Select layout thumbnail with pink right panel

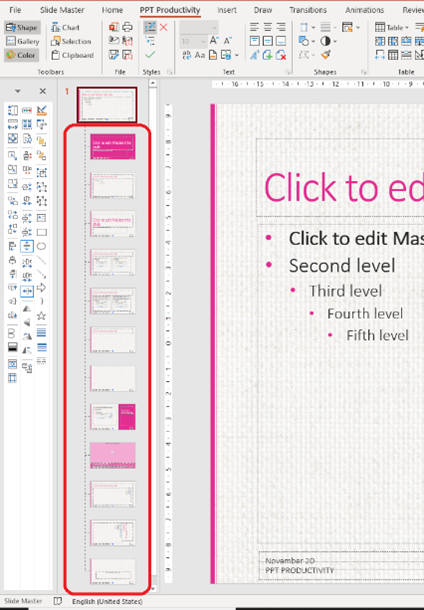[113, 417]
